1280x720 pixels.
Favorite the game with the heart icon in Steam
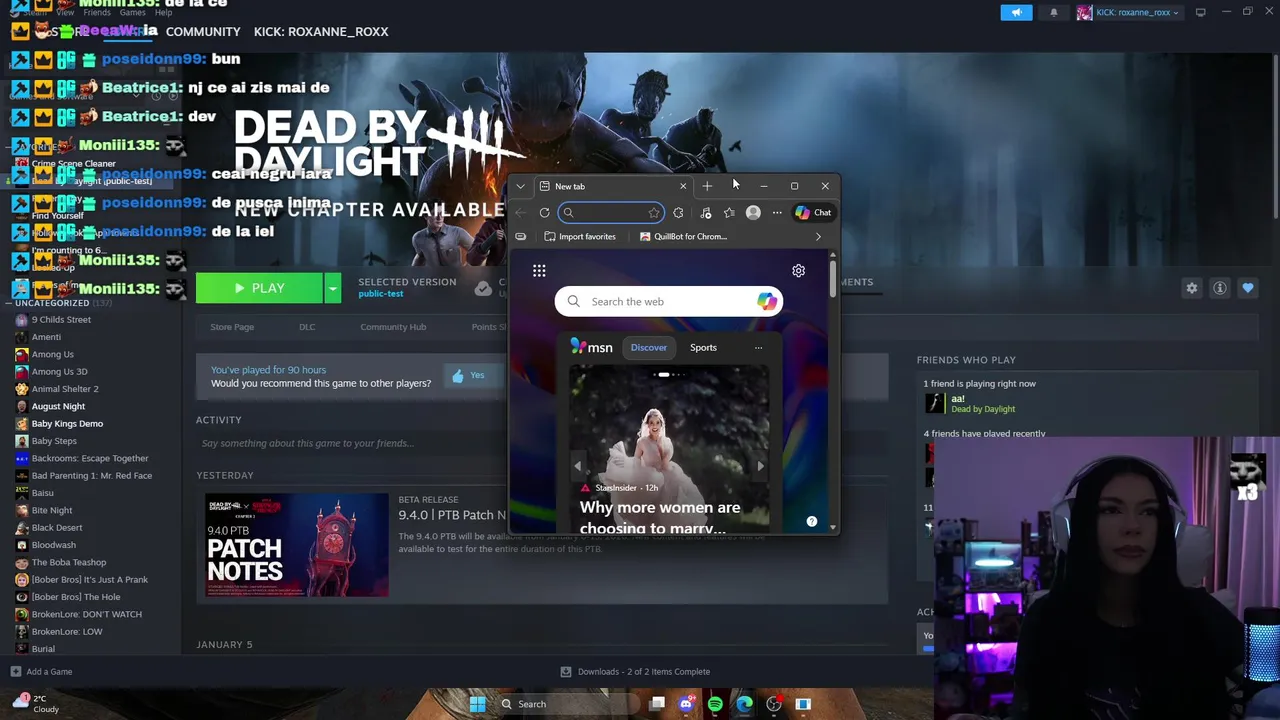pos(1248,288)
